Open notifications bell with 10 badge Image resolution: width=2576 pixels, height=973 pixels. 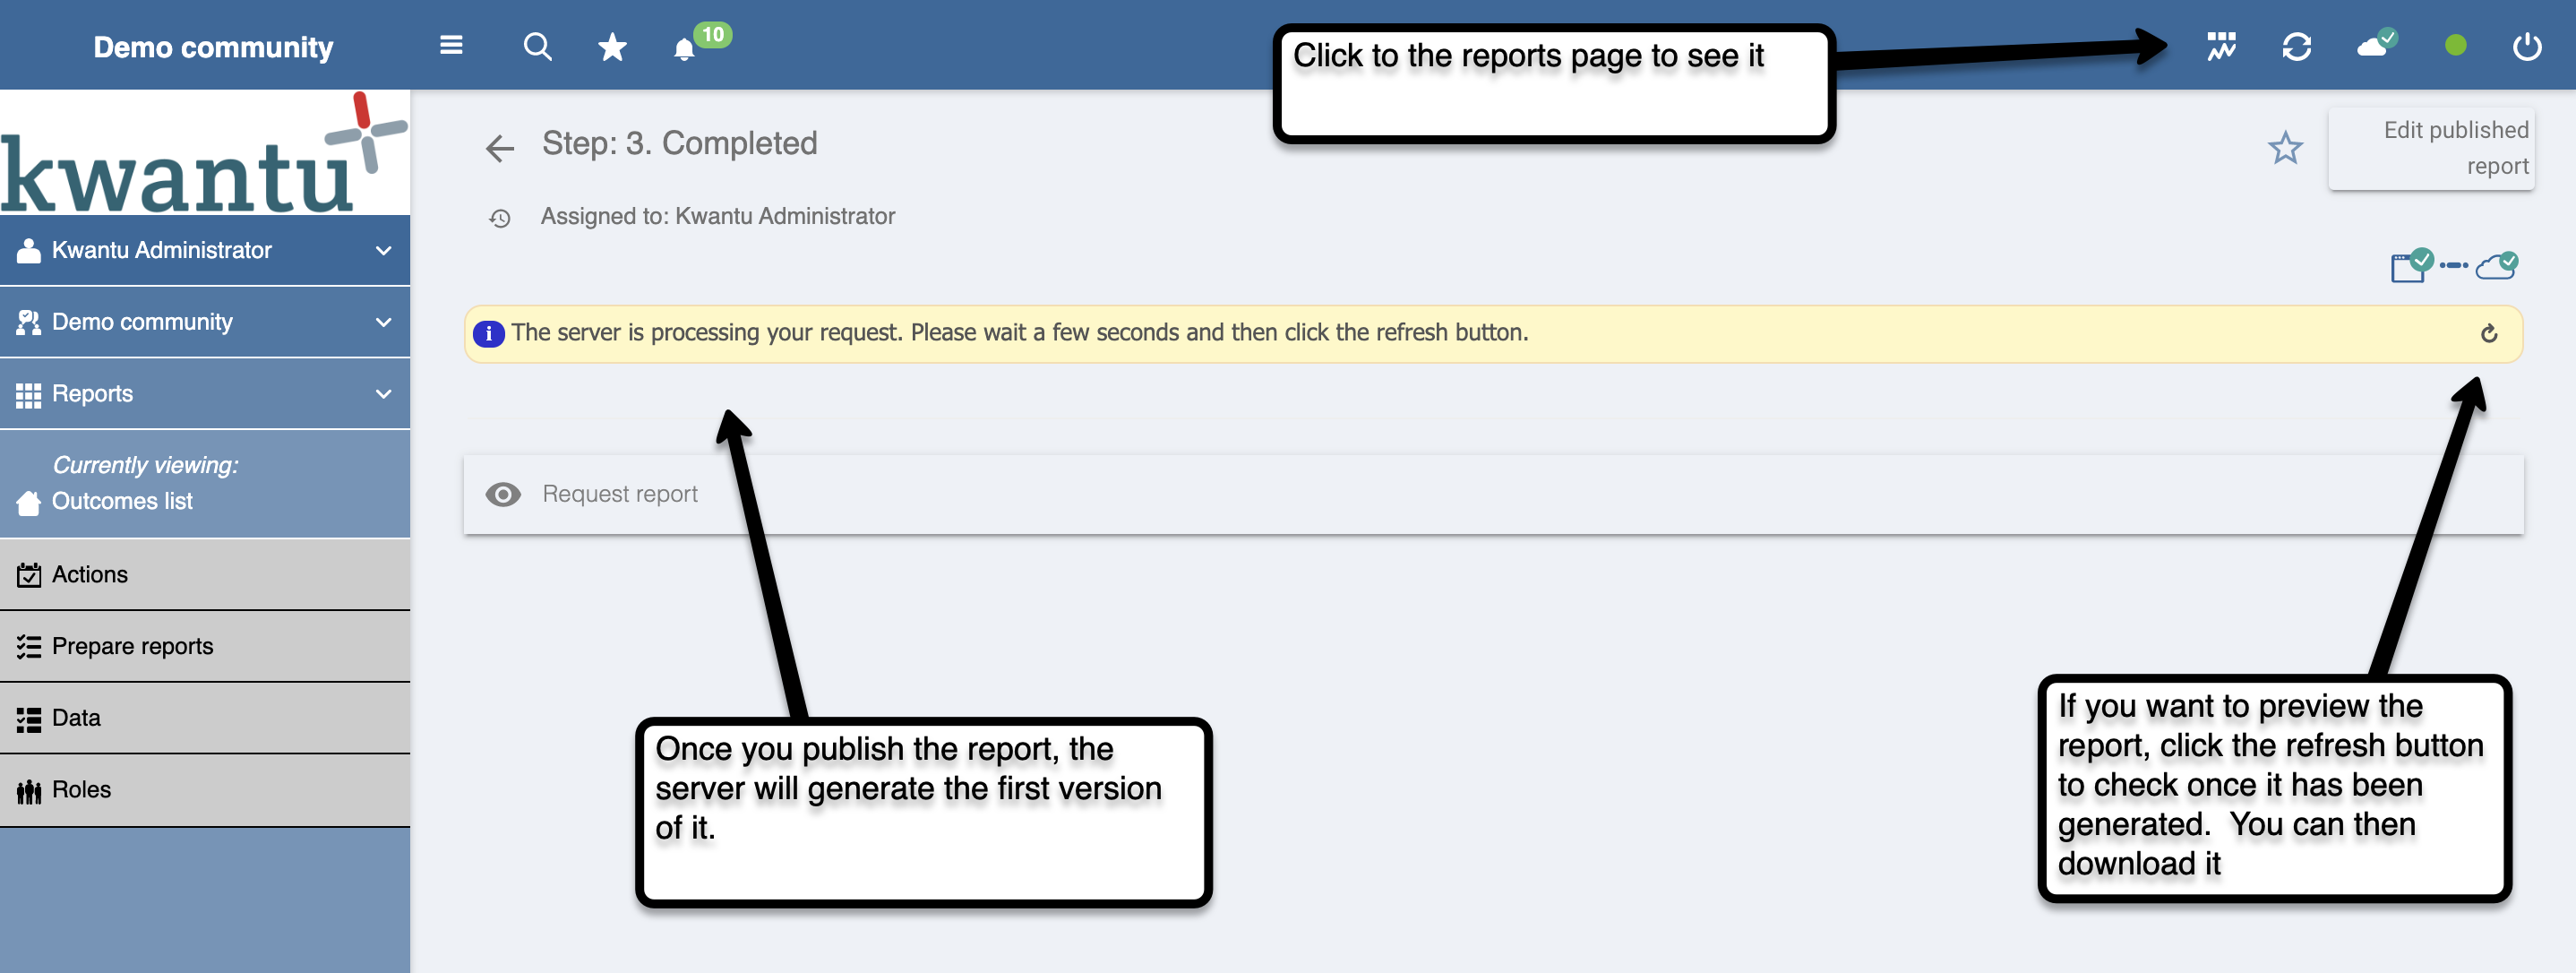point(685,49)
